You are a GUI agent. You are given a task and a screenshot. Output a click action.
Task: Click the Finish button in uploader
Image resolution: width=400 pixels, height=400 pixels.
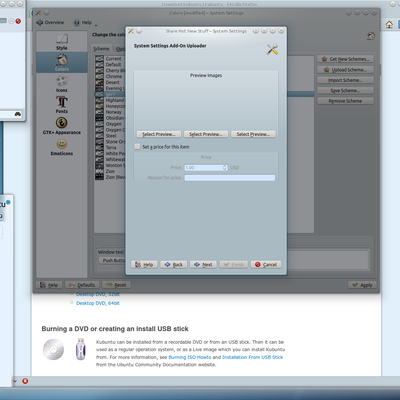[x=234, y=264]
